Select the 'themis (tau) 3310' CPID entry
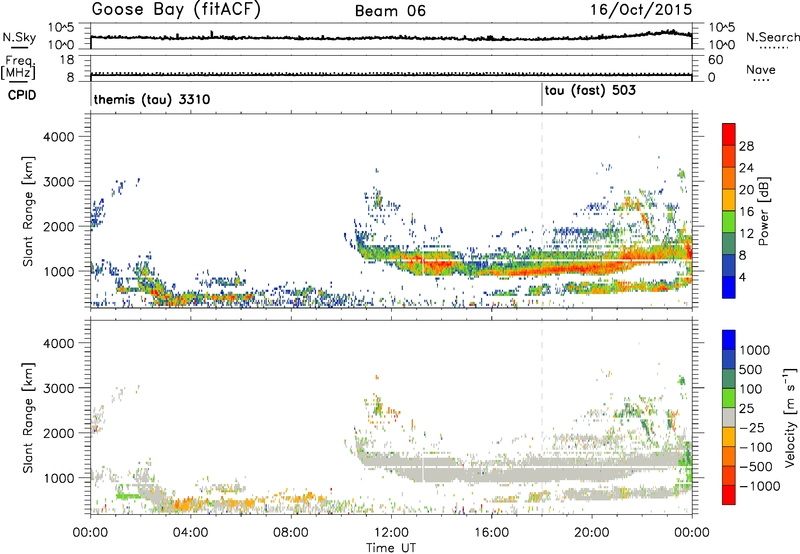800x554 pixels. [152, 99]
